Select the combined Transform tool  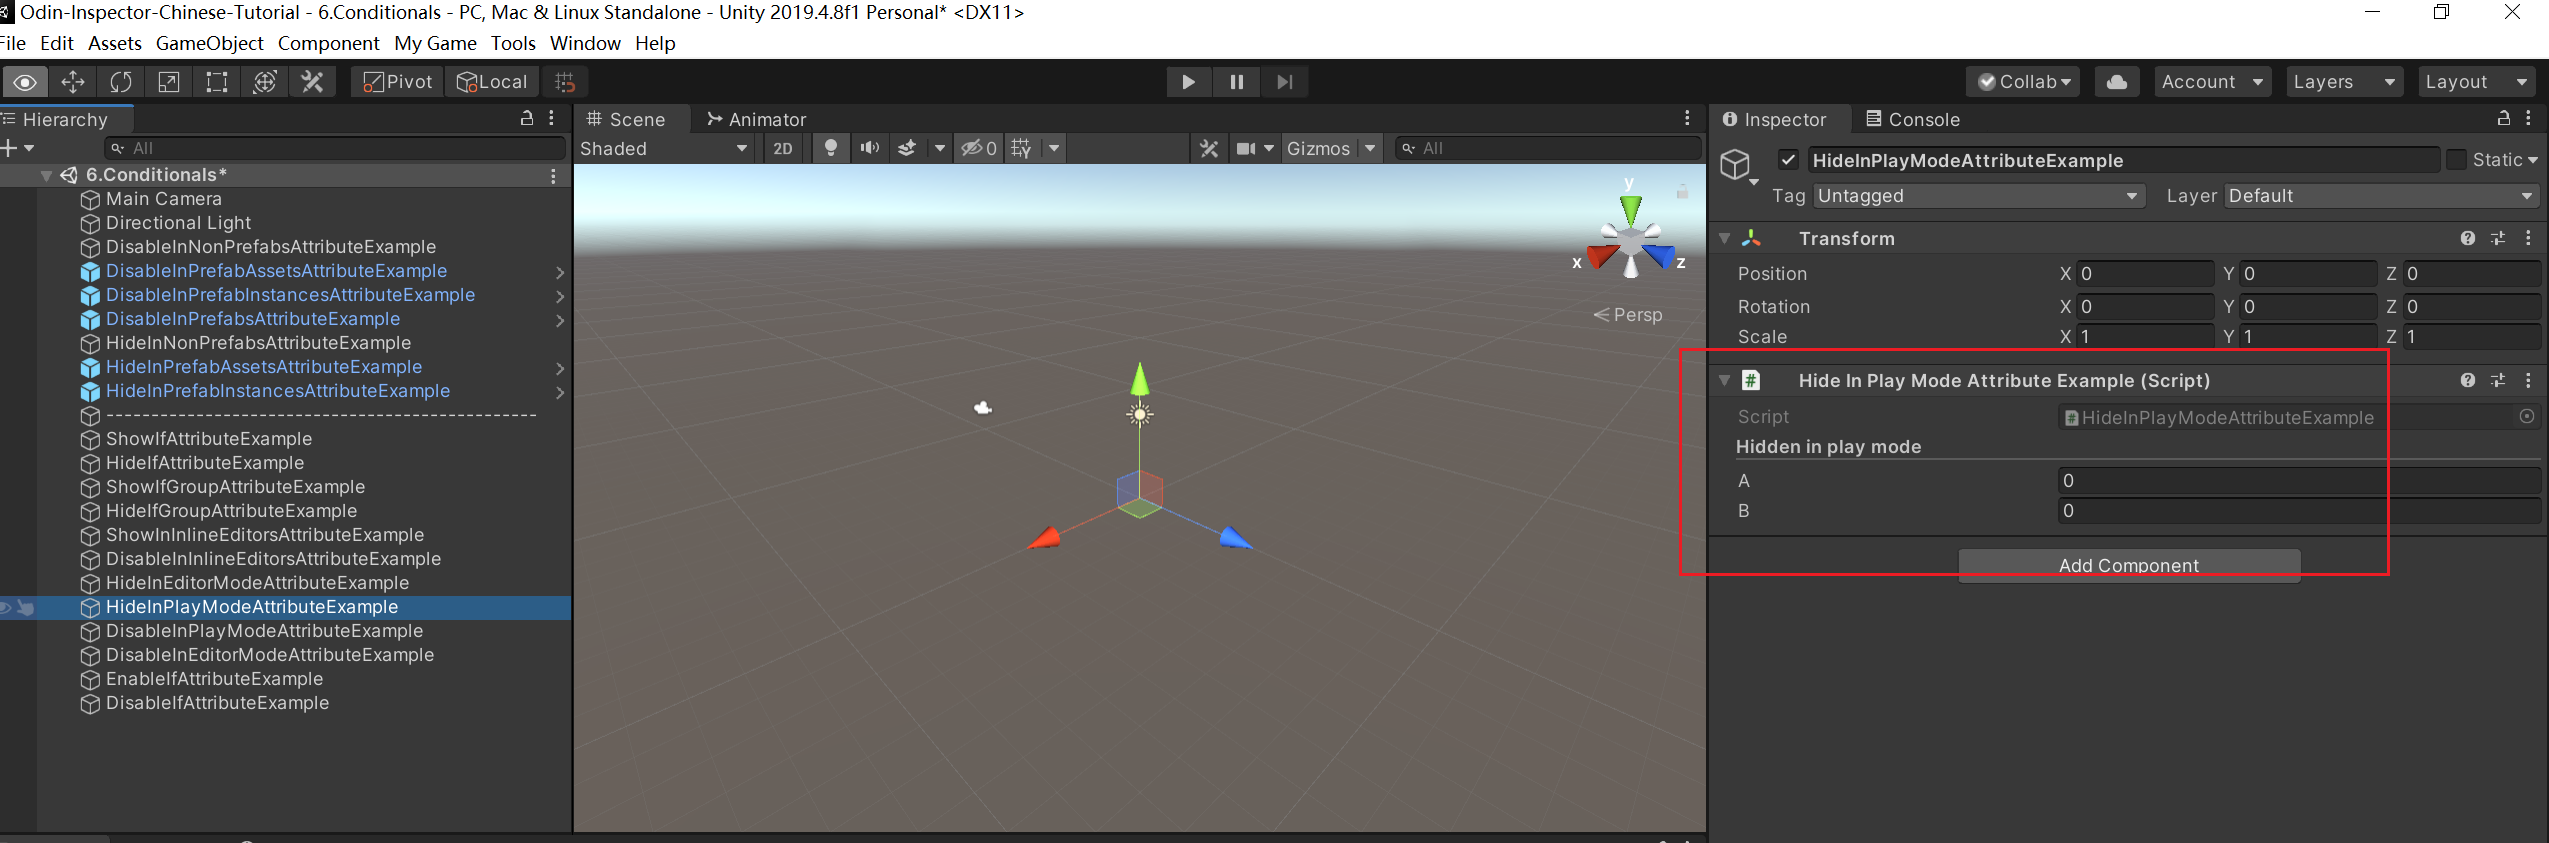point(265,82)
